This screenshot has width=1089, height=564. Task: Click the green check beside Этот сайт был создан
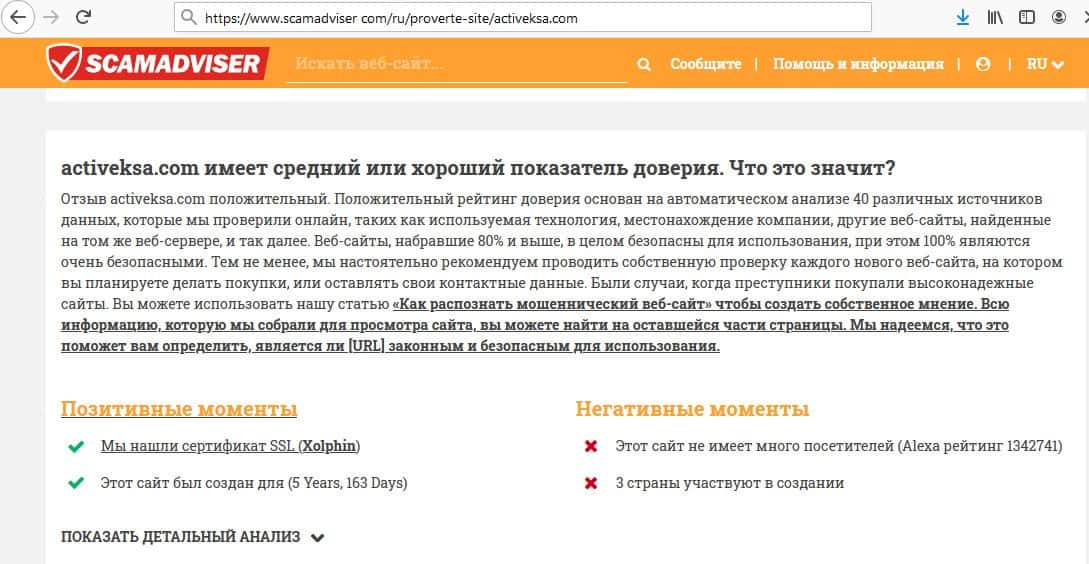pyautogui.click(x=76, y=483)
